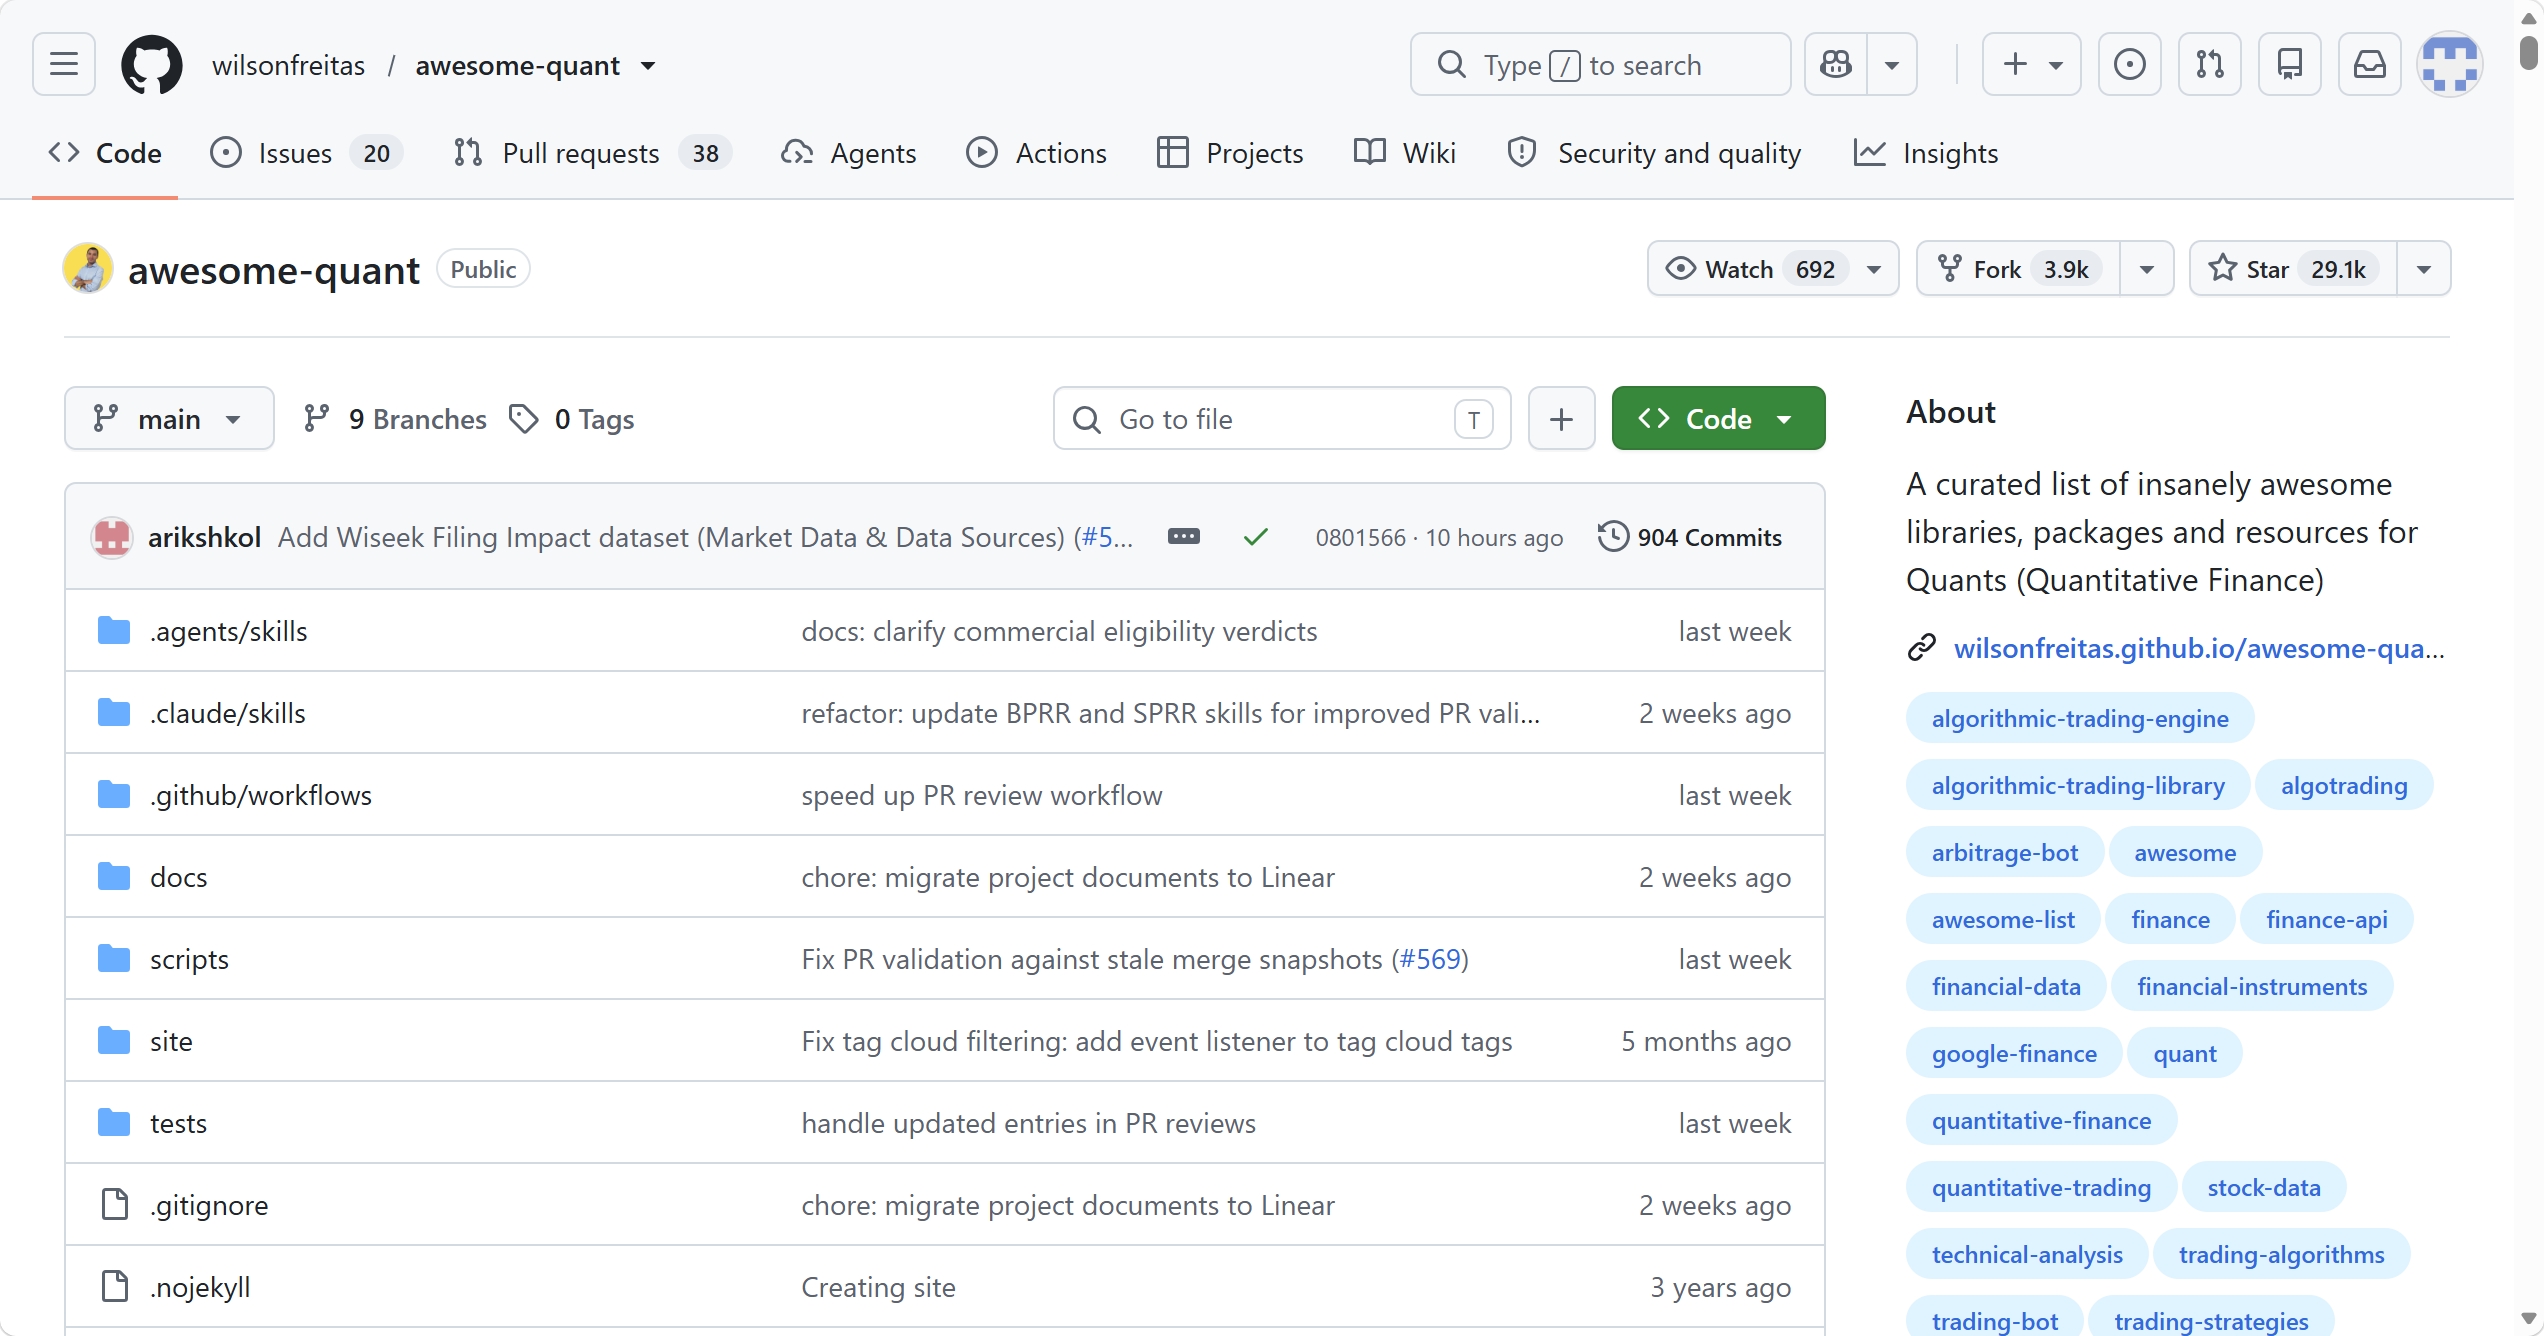The width and height of the screenshot is (2544, 1336).
Task: Open the Repositories icon in the top header
Action: (2290, 65)
